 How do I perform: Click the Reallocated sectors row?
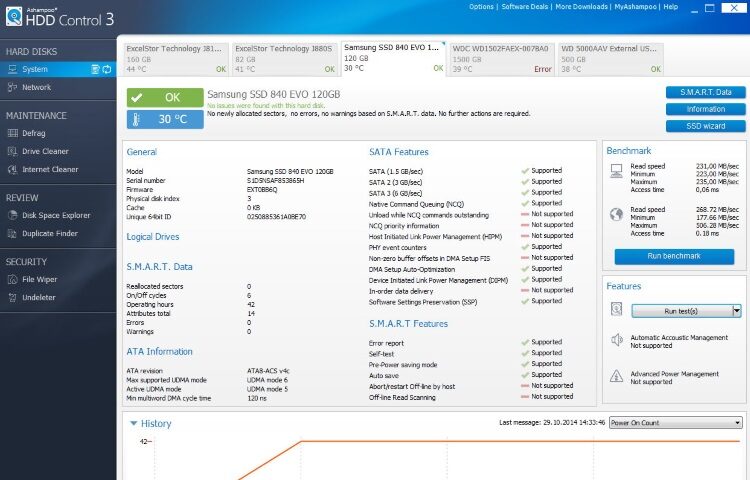[x=188, y=286]
